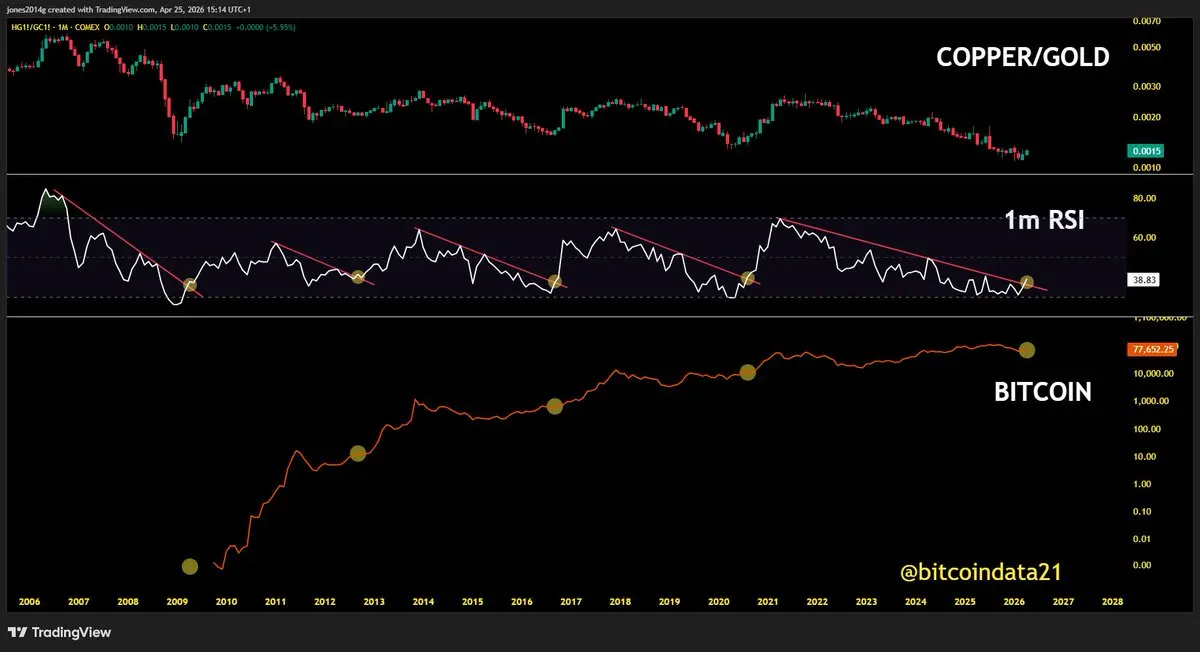Viewport: 1200px width, 652px height.
Task: Click the 2016 yellow marker on the RSI line
Action: (555, 282)
